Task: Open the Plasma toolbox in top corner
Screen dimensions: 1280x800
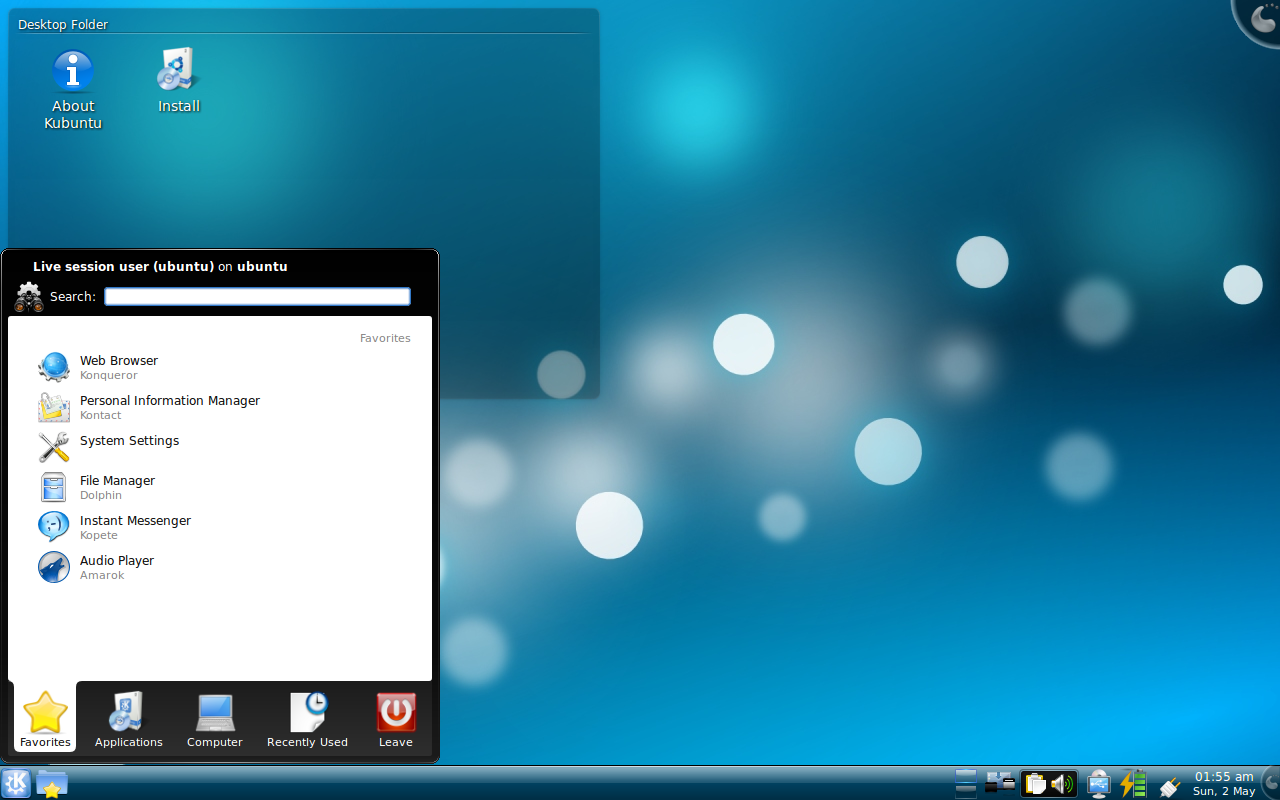Action: (x=1259, y=18)
